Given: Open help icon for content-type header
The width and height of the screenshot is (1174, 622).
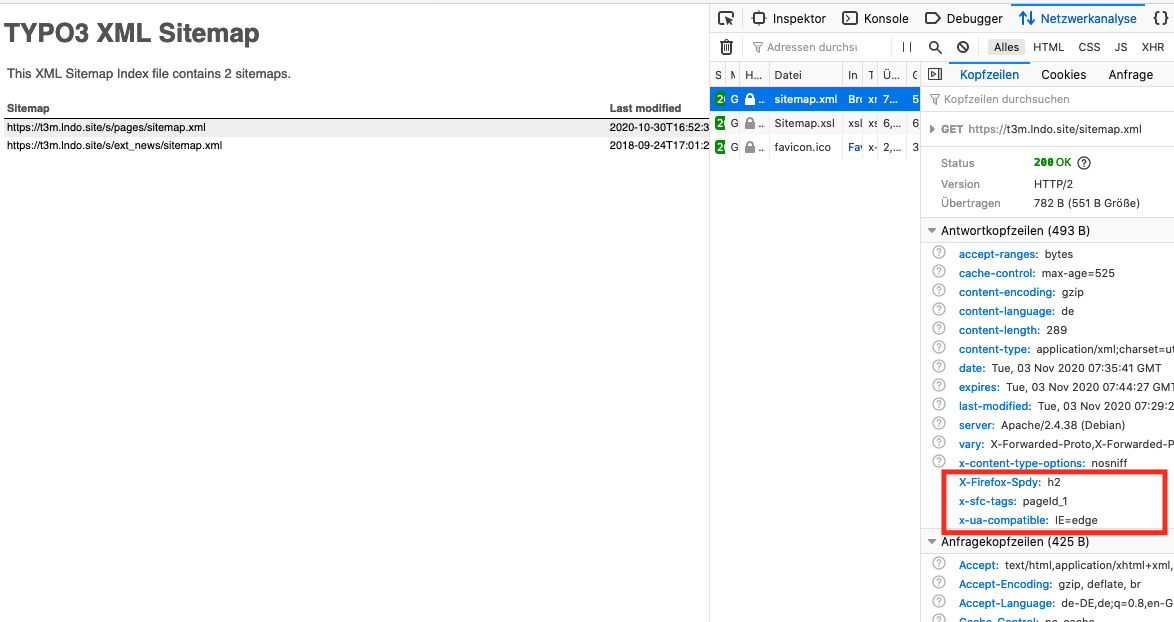Looking at the screenshot, I should point(939,347).
